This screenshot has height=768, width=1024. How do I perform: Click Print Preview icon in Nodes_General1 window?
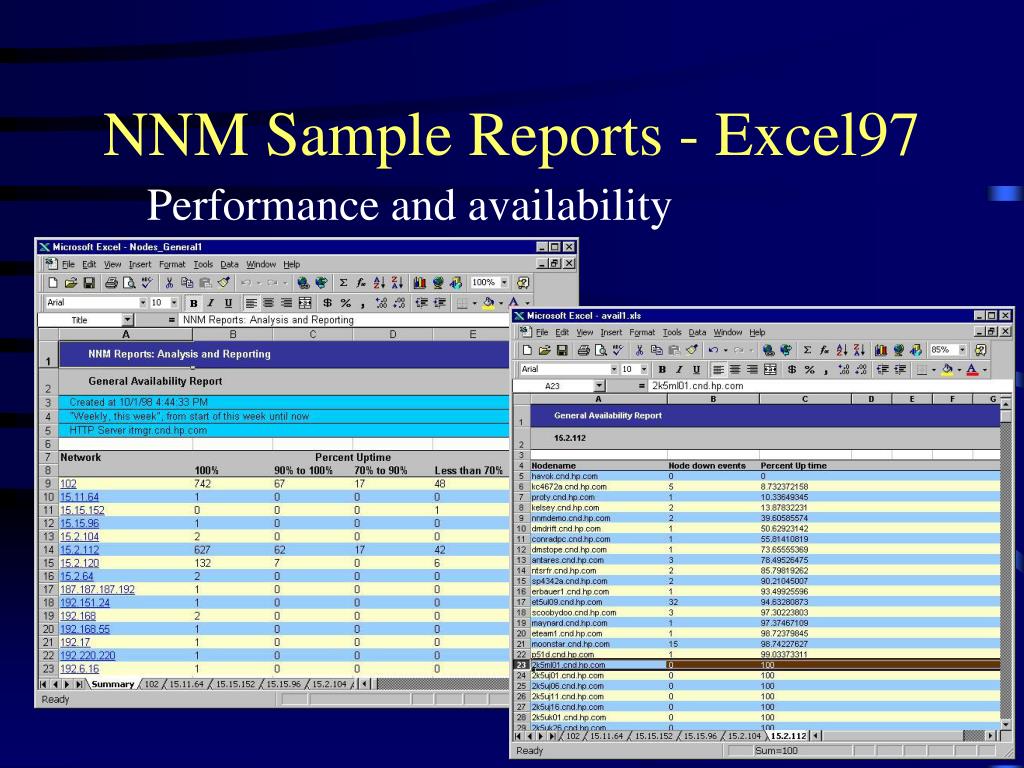pyautogui.click(x=129, y=283)
